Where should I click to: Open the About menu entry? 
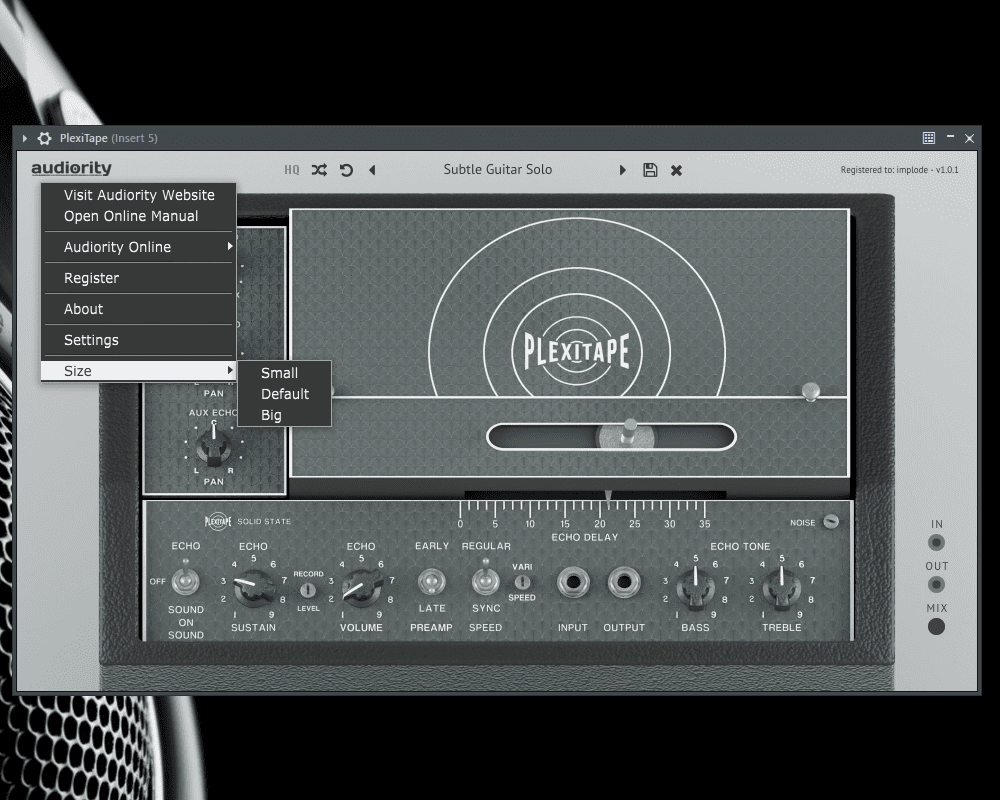point(138,309)
